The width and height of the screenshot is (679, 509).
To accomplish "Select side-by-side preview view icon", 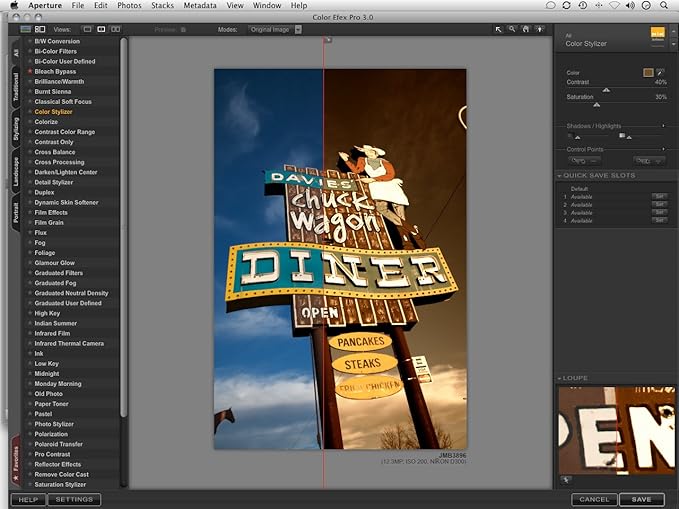I will click(x=116, y=30).
